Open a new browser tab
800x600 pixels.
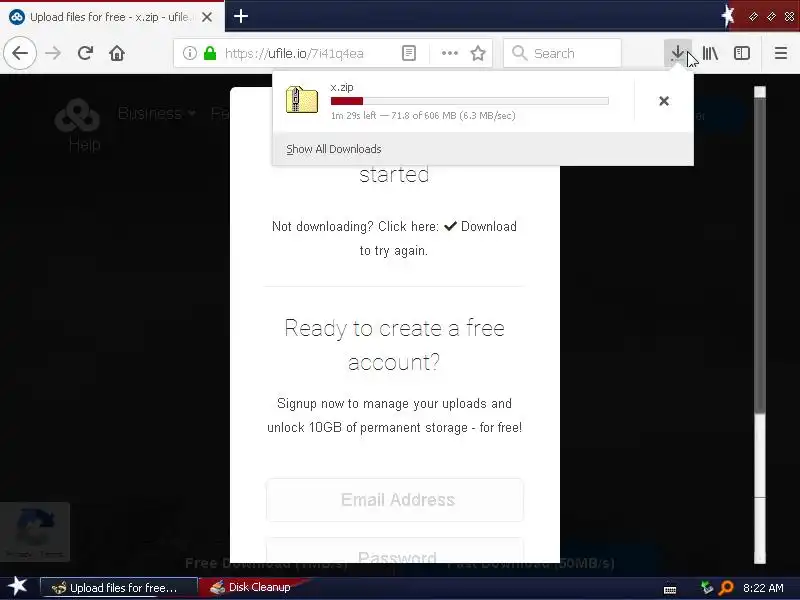coord(241,16)
